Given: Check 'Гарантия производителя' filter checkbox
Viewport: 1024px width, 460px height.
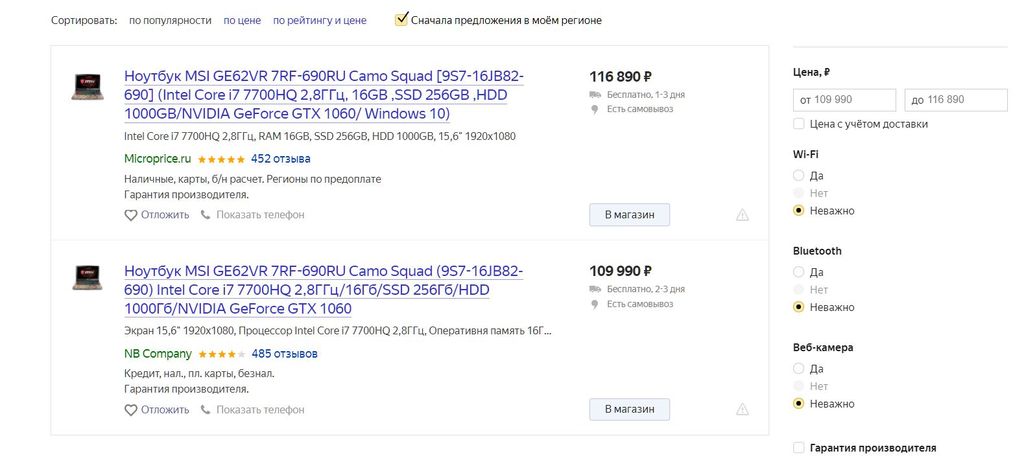Looking at the screenshot, I should coord(798,448).
